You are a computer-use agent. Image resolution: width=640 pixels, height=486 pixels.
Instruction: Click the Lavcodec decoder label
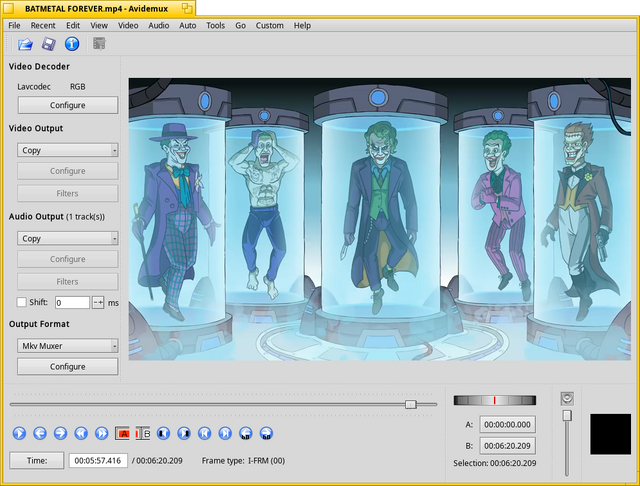(x=34, y=87)
